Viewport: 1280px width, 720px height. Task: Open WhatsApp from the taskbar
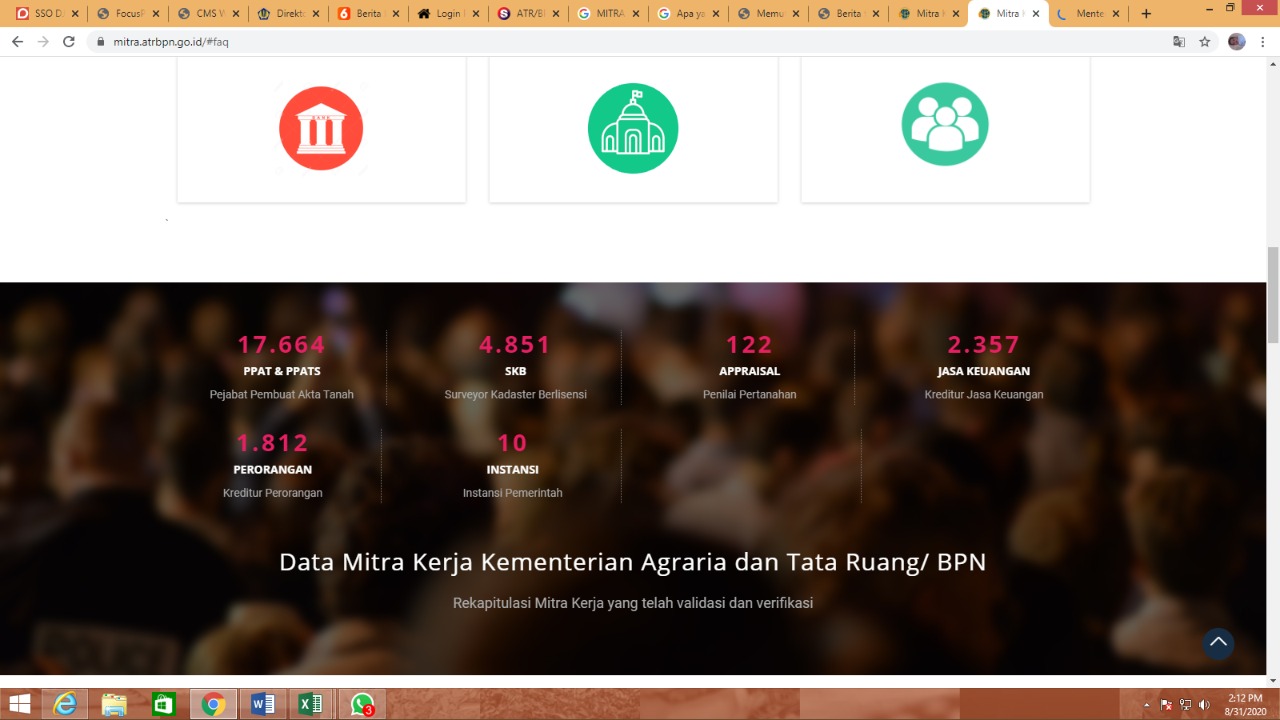coord(362,704)
